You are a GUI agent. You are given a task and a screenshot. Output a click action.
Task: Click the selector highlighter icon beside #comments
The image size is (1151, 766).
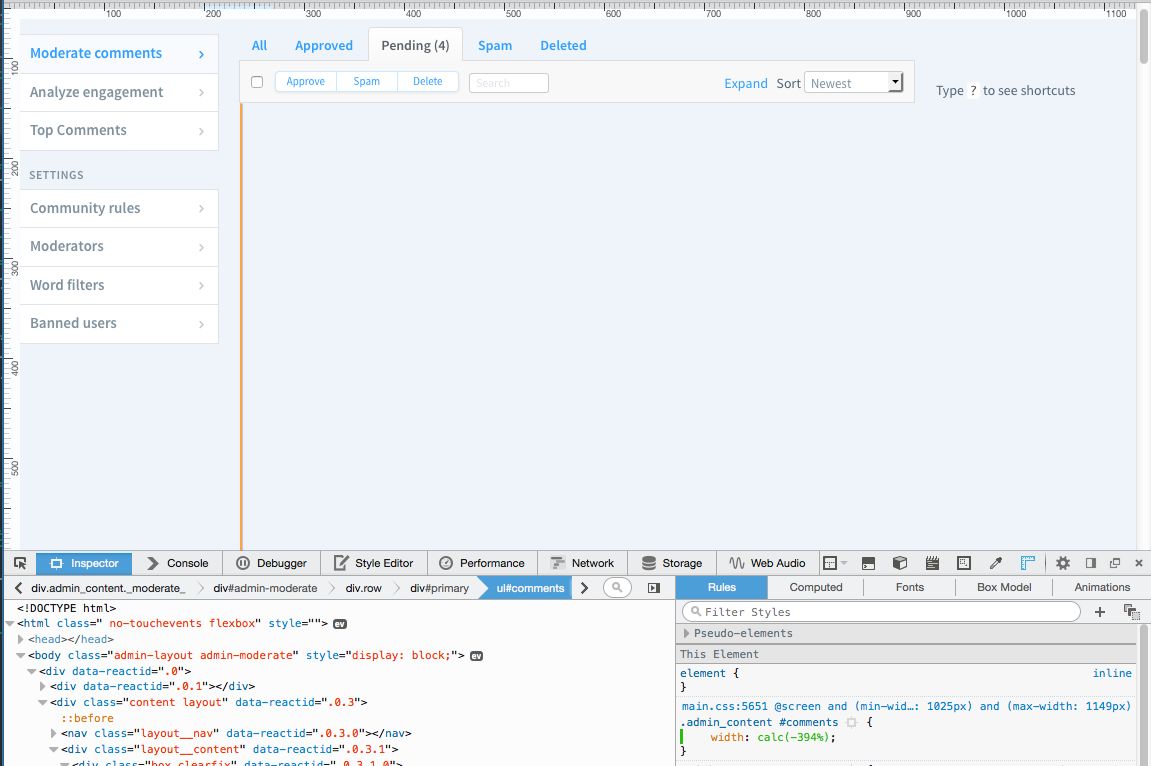[x=852, y=722]
